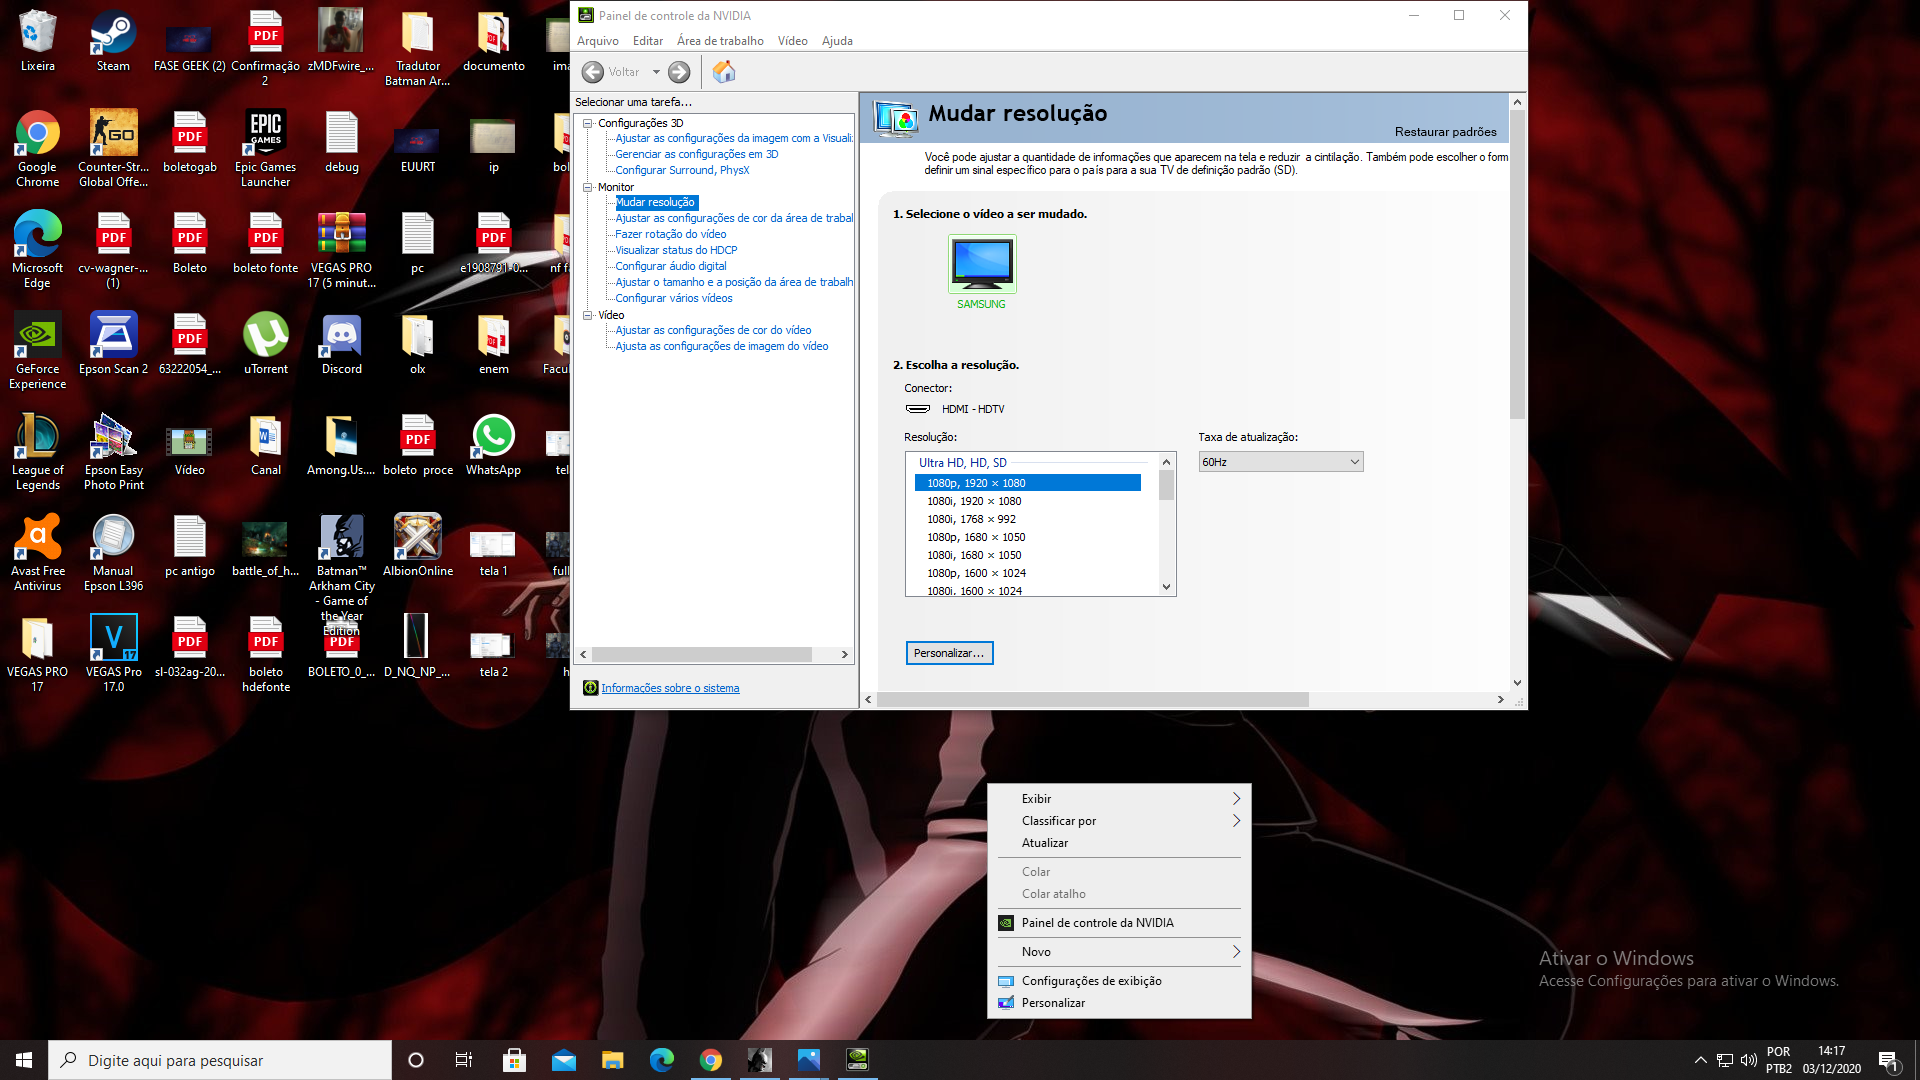Viewport: 1920px width, 1080px height.
Task: Open Task View on taskbar
Action: [464, 1060]
